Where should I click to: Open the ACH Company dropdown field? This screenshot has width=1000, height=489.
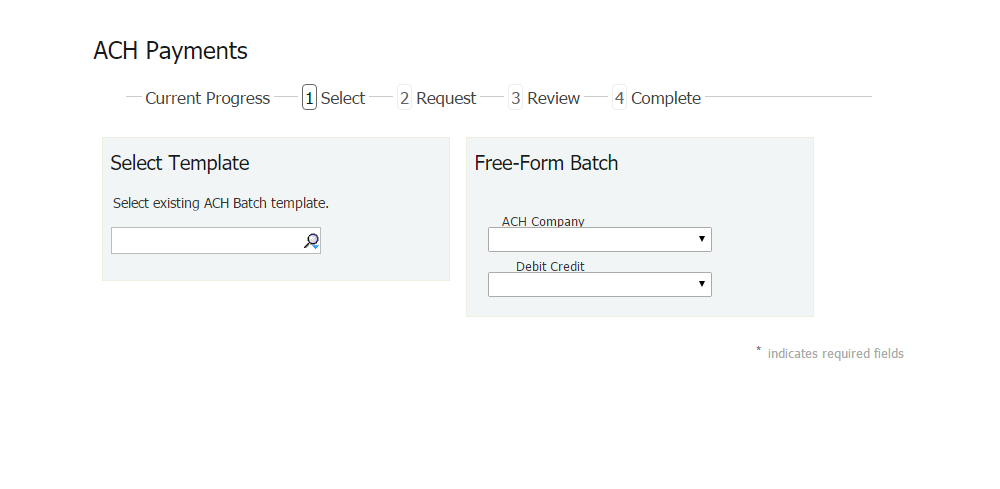coord(590,240)
